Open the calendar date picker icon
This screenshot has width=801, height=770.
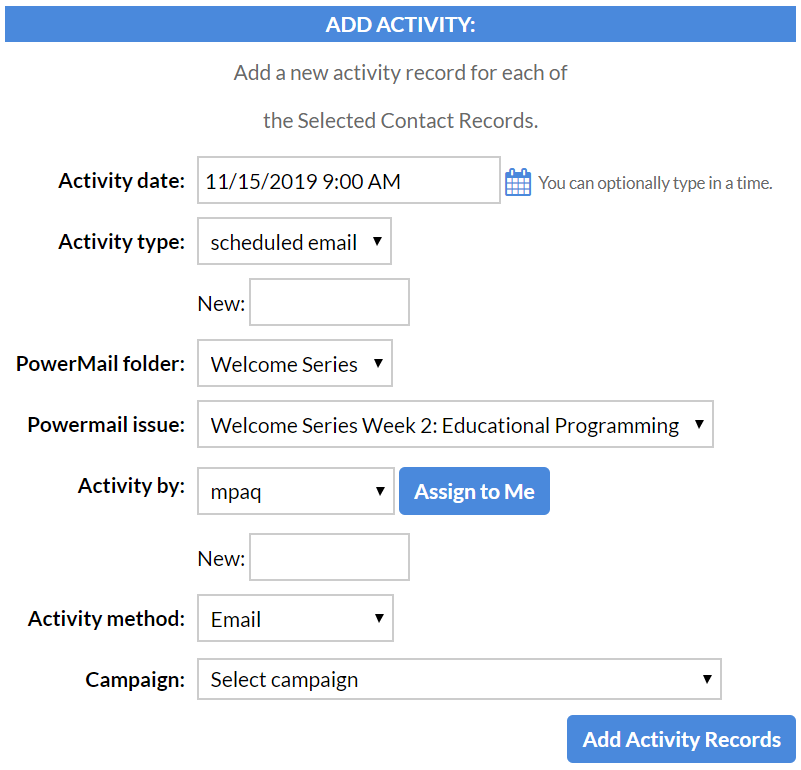coord(517,182)
